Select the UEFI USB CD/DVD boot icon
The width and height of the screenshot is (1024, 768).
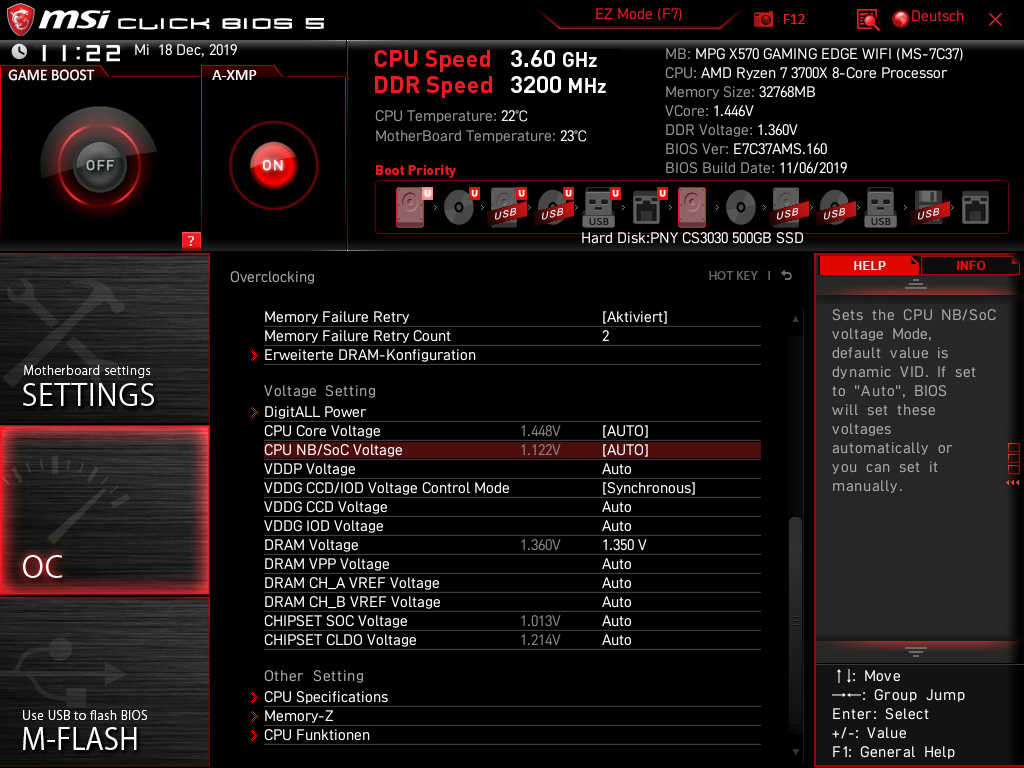pyautogui.click(x=554, y=207)
